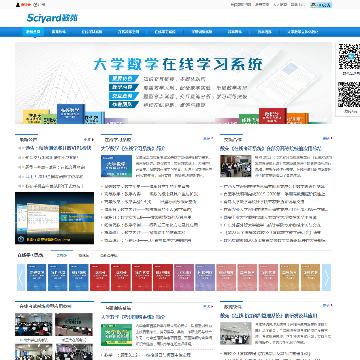The width and height of the screenshot is (360, 360).
Task: Click the 'more' link in the middle news panel
Action: click(x=208, y=138)
